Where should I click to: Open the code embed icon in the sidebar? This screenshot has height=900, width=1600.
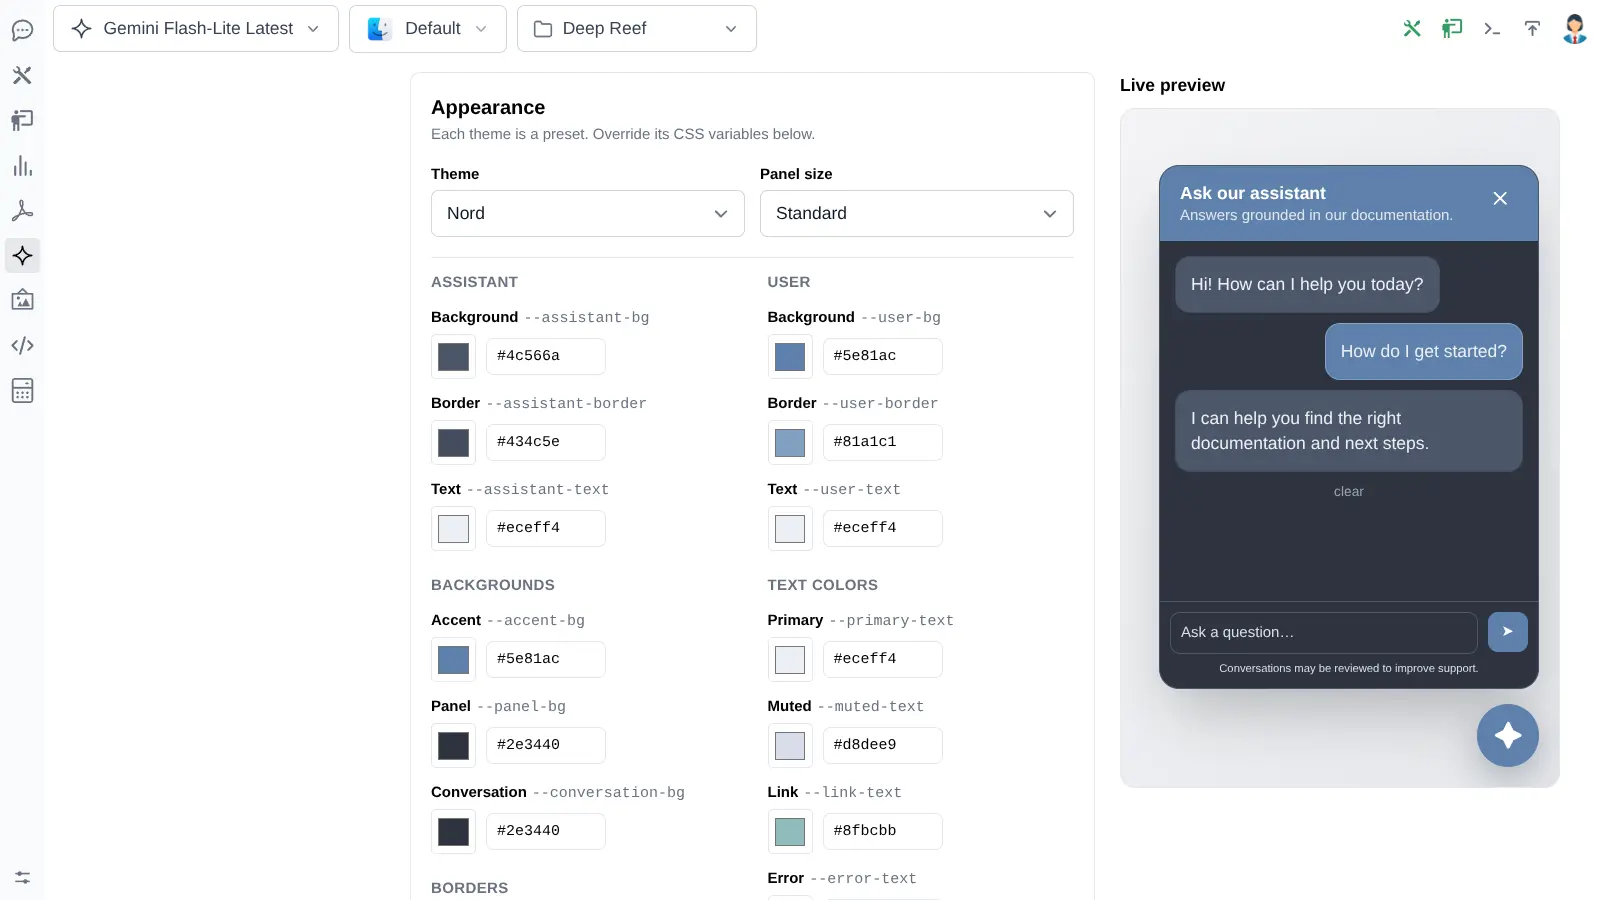coord(22,346)
